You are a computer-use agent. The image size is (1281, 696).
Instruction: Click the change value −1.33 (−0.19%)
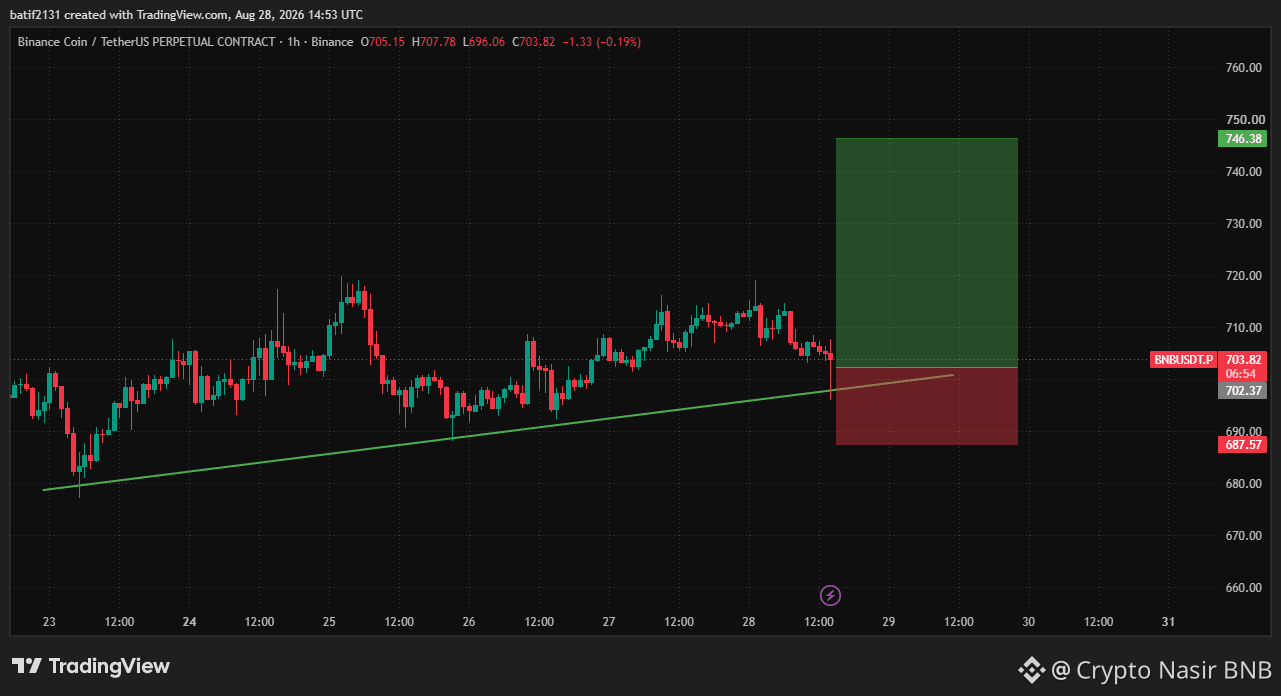coord(601,42)
